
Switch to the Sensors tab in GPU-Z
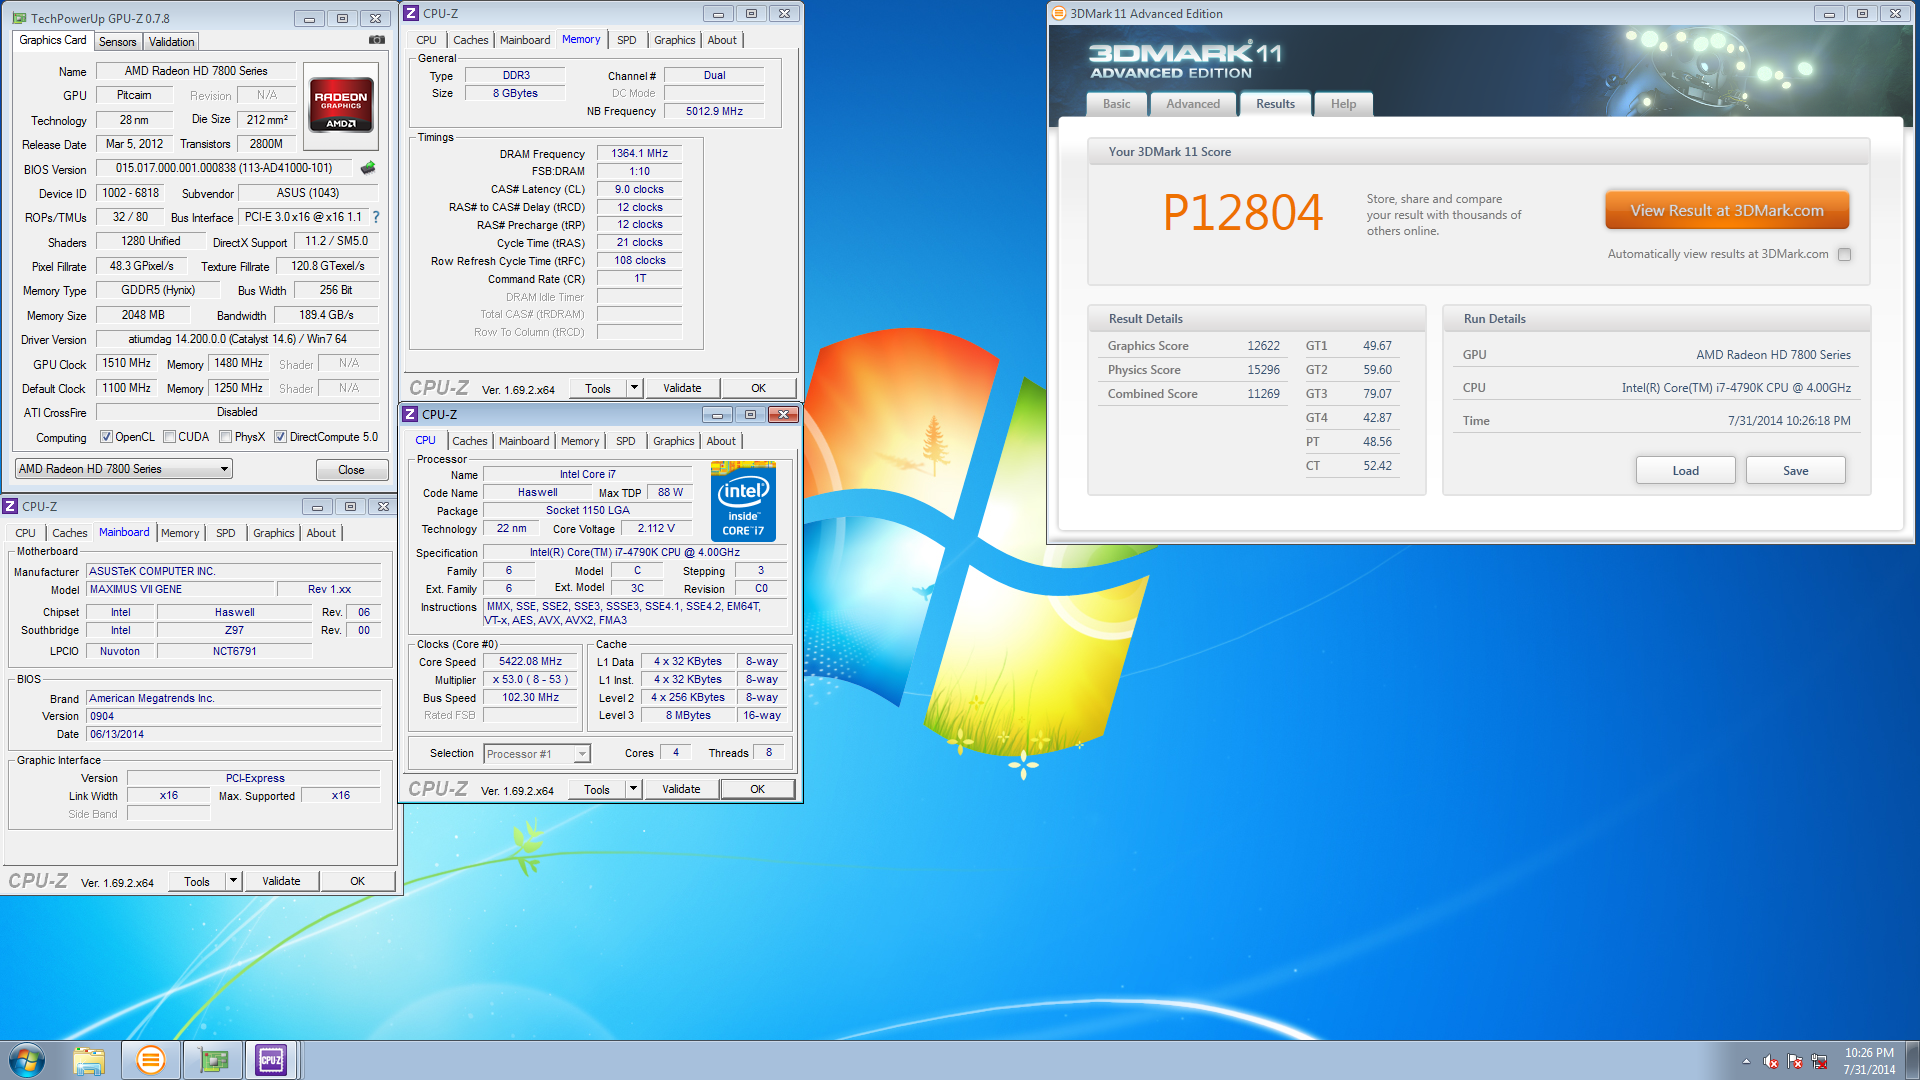pyautogui.click(x=118, y=42)
